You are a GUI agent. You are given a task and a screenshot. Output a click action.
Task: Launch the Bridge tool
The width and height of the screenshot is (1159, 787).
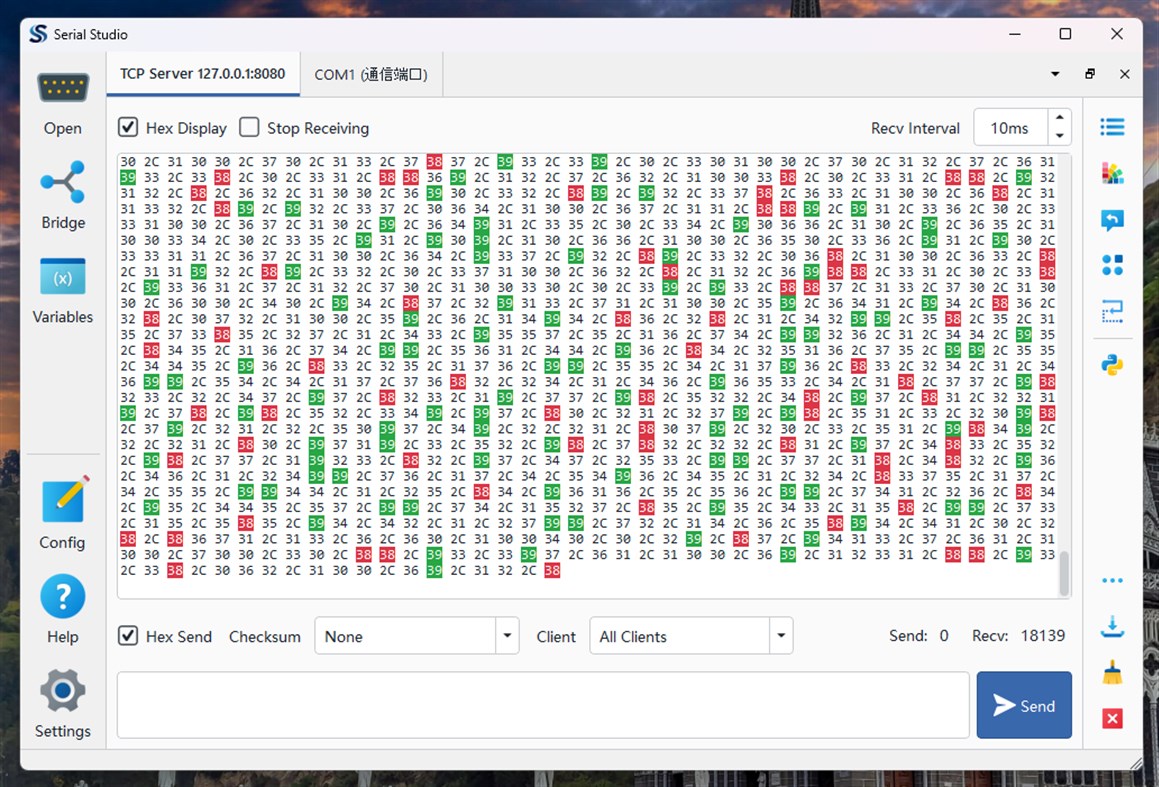pos(63,195)
